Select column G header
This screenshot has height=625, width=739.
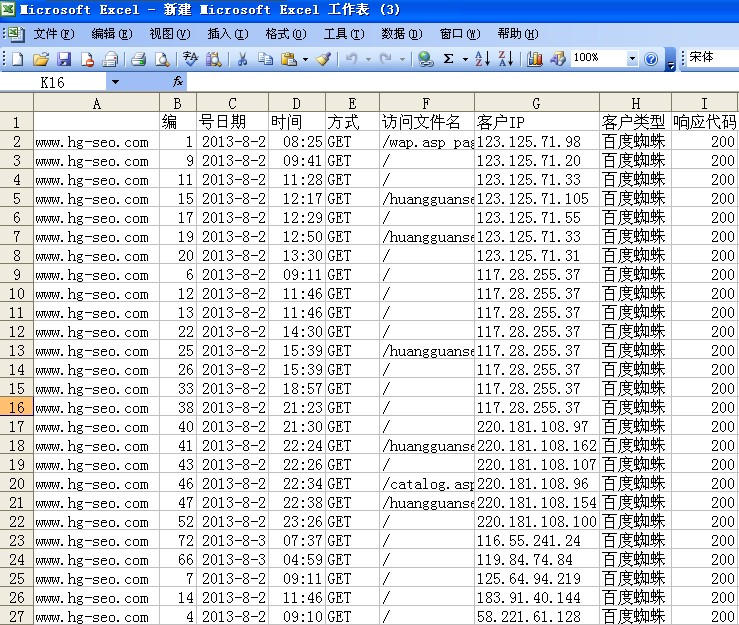(537, 103)
